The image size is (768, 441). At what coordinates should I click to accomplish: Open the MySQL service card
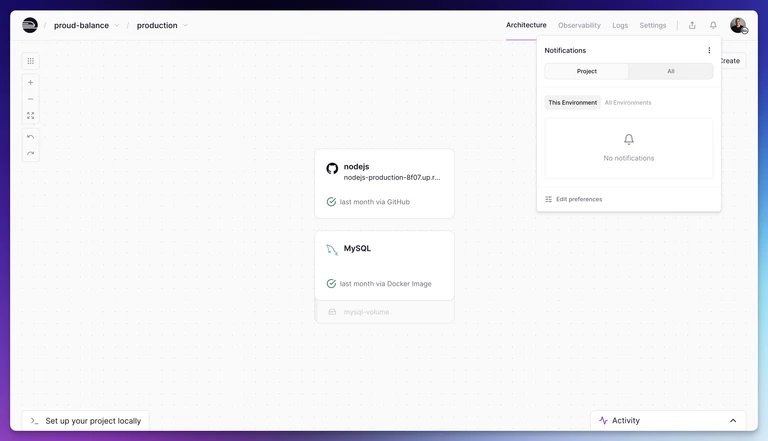click(x=384, y=266)
